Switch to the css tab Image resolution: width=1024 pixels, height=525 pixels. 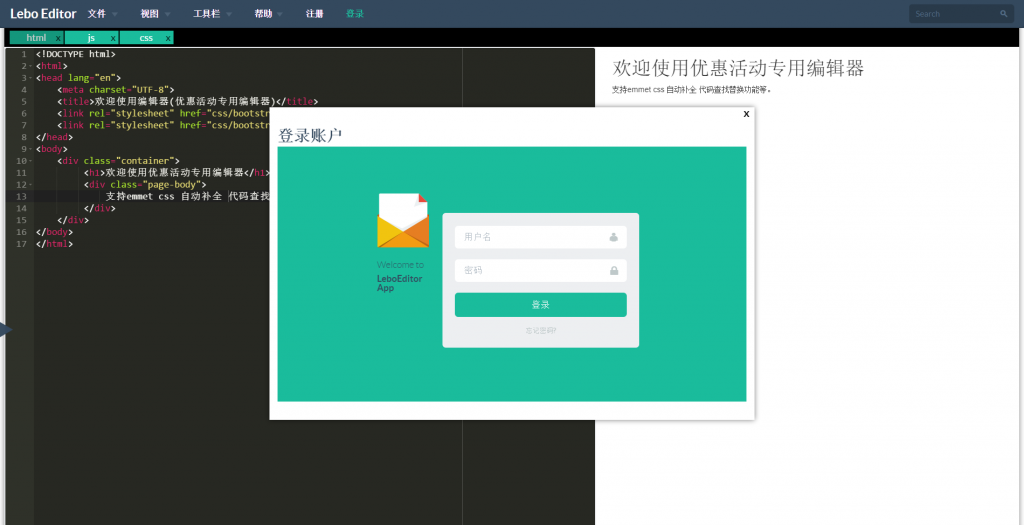[x=146, y=38]
